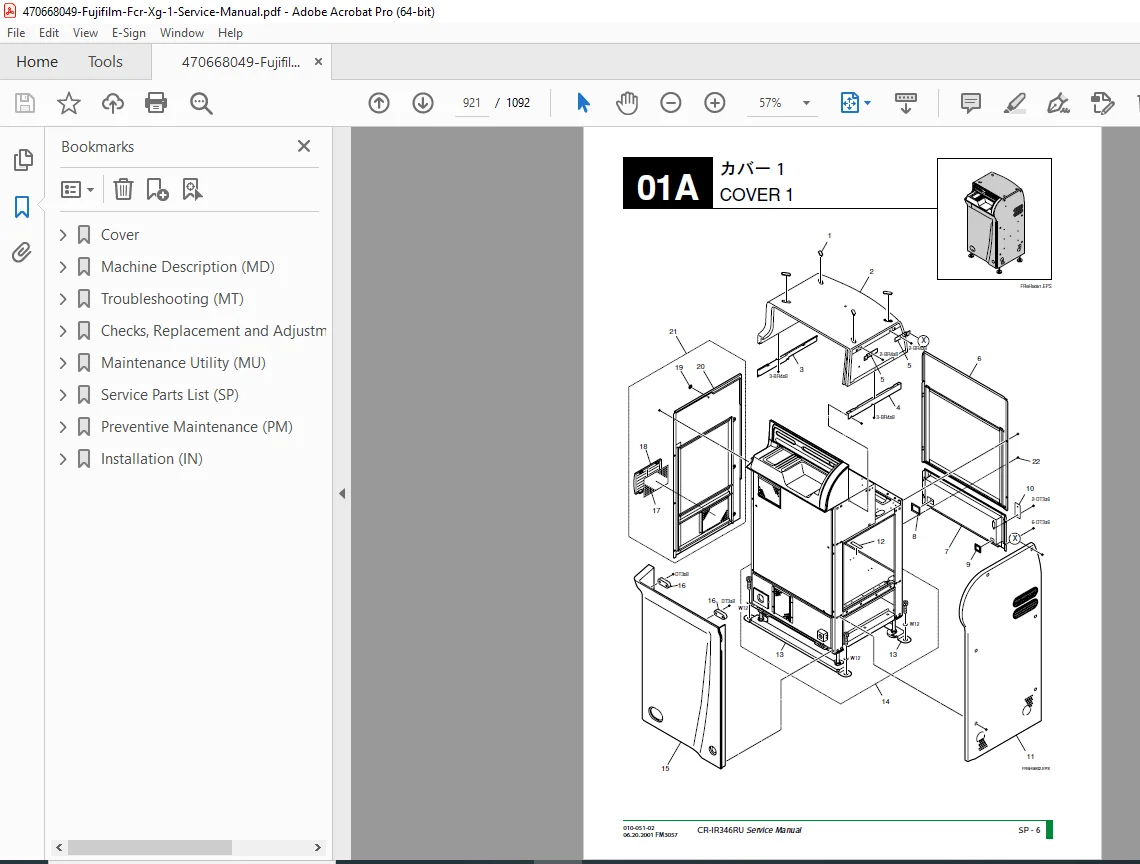This screenshot has height=864, width=1140.
Task: Enable scrolling mode in the toolbar
Action: coord(906,103)
